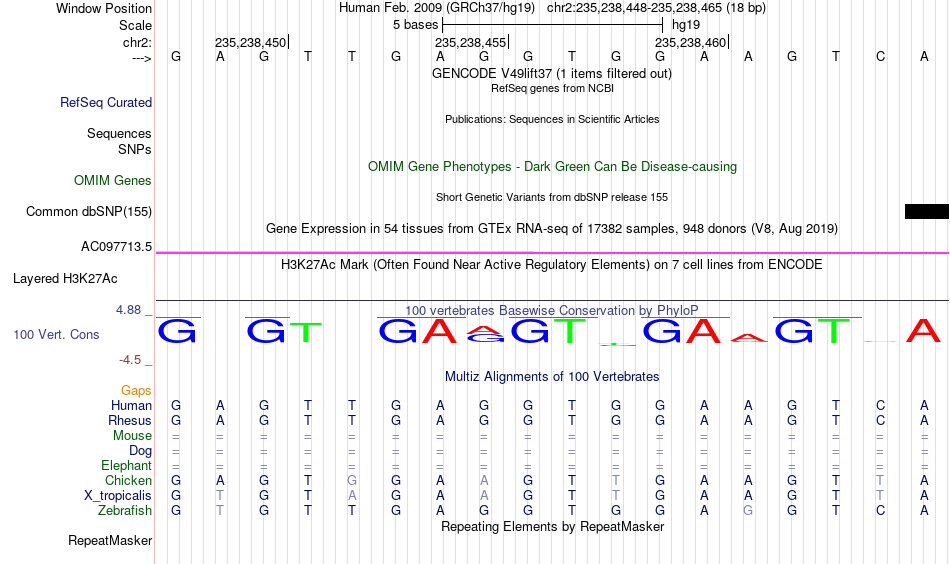Click the OMIM Gene Phenotypes track title
This screenshot has width=950, height=564.
pyautogui.click(x=552, y=167)
